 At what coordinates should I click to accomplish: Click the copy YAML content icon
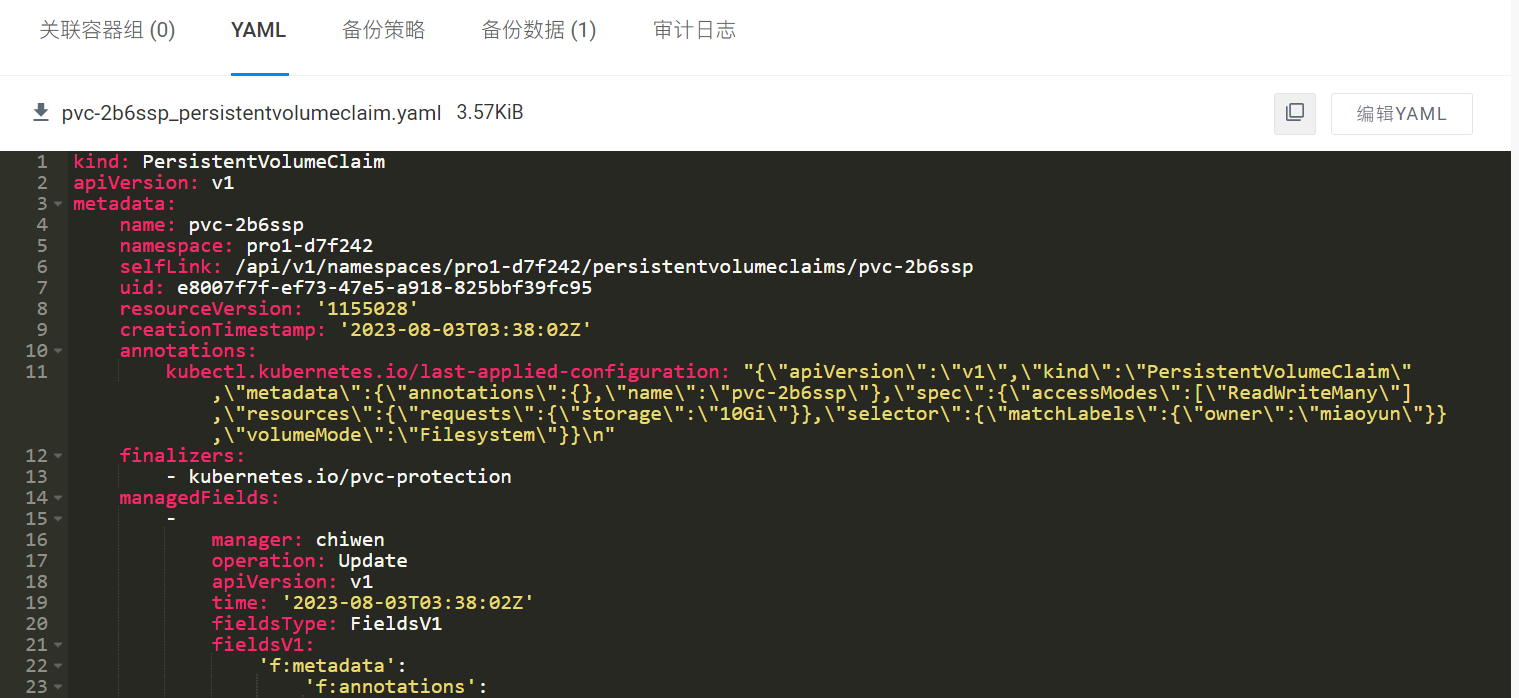point(1294,113)
